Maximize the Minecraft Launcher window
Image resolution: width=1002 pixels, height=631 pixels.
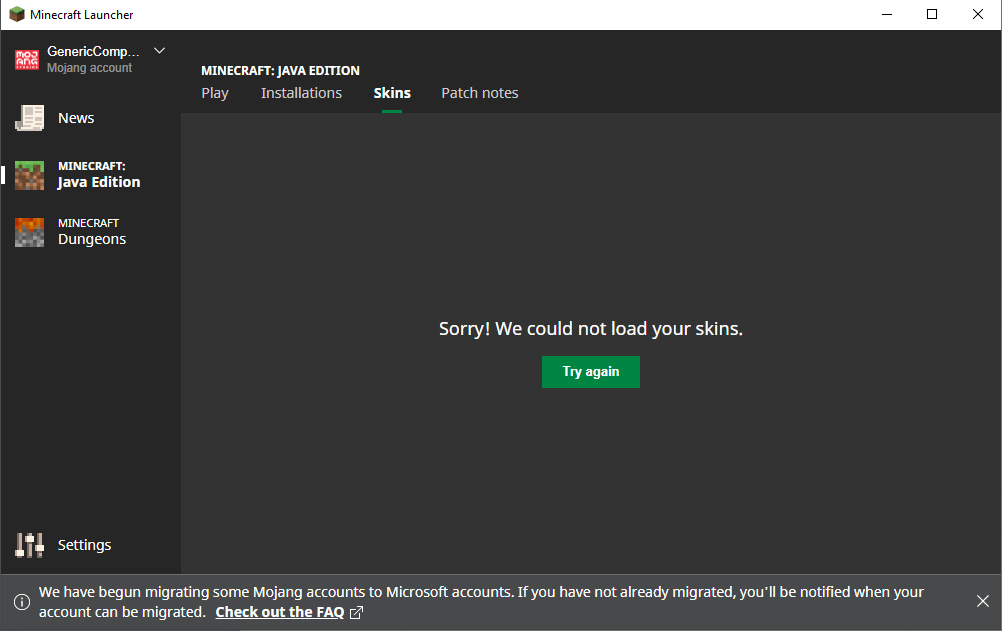point(932,14)
